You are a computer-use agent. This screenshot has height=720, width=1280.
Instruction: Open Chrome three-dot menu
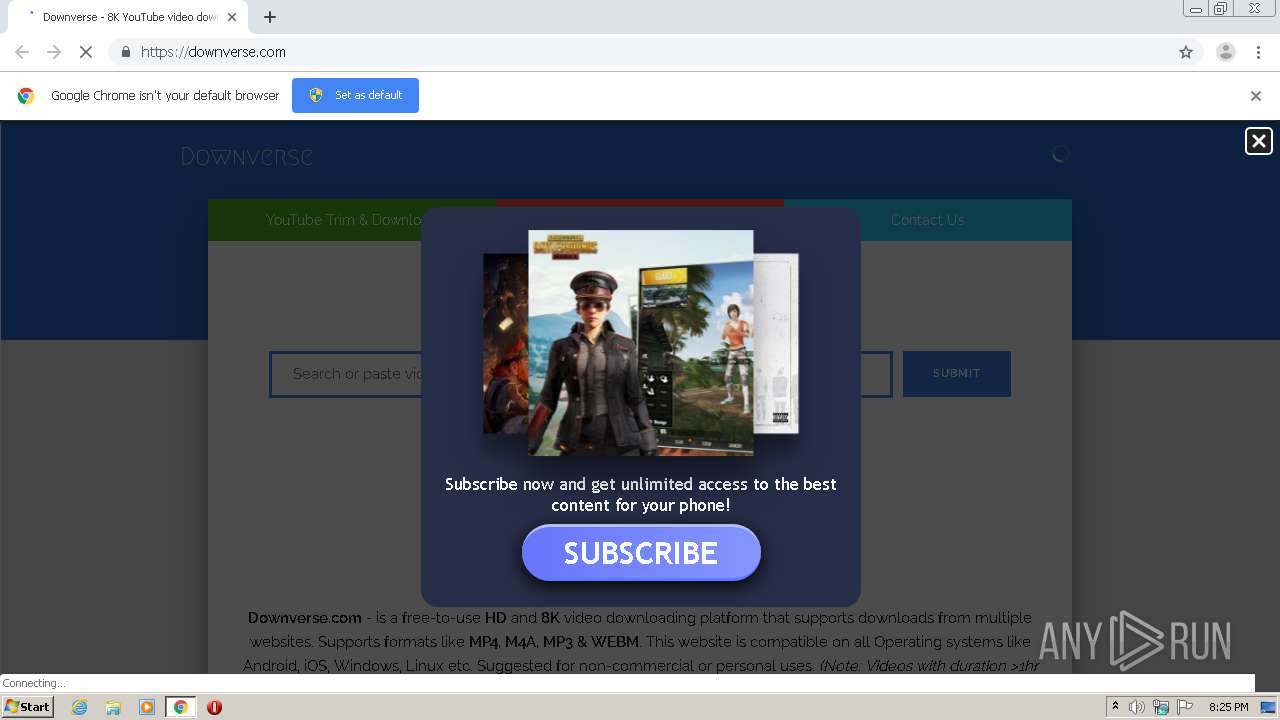click(x=1258, y=52)
